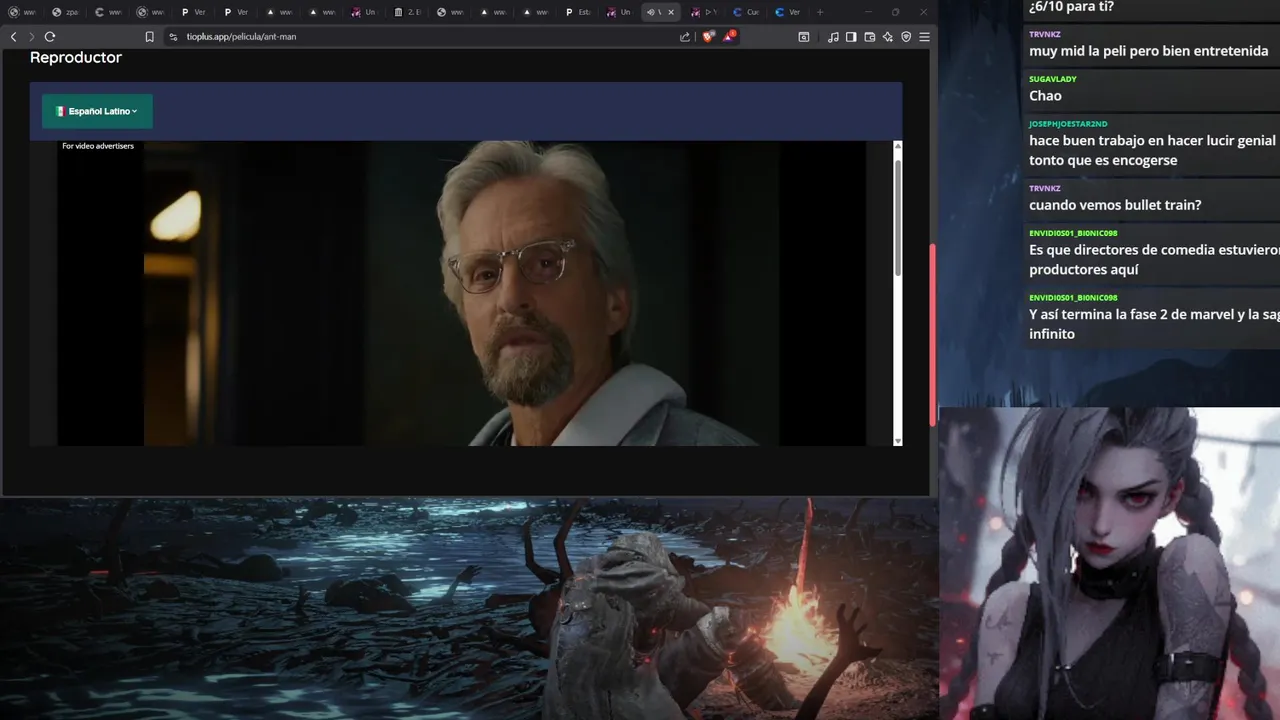Screen dimensions: 1280x720
Task: Switch to the "zpa" tab
Action: [x=66, y=12]
